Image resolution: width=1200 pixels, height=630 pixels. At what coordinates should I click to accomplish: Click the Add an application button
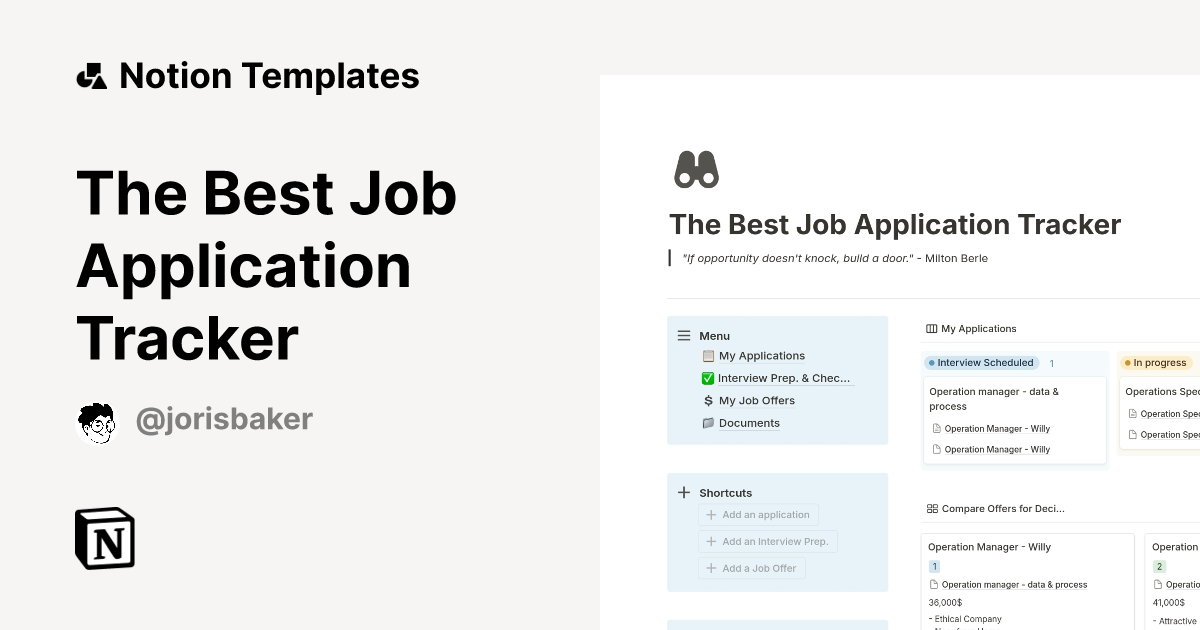point(758,514)
